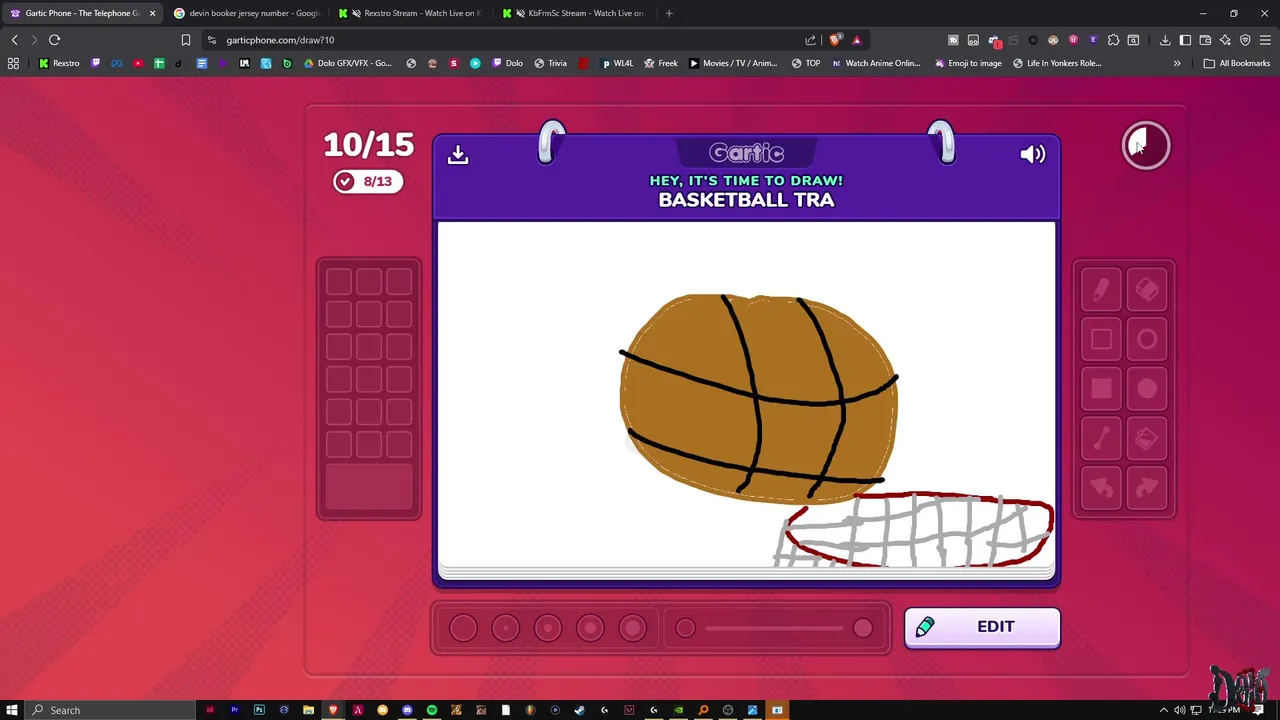Choose the filled rectangle shape tool
The height and width of the screenshot is (720, 1280).
(1101, 389)
